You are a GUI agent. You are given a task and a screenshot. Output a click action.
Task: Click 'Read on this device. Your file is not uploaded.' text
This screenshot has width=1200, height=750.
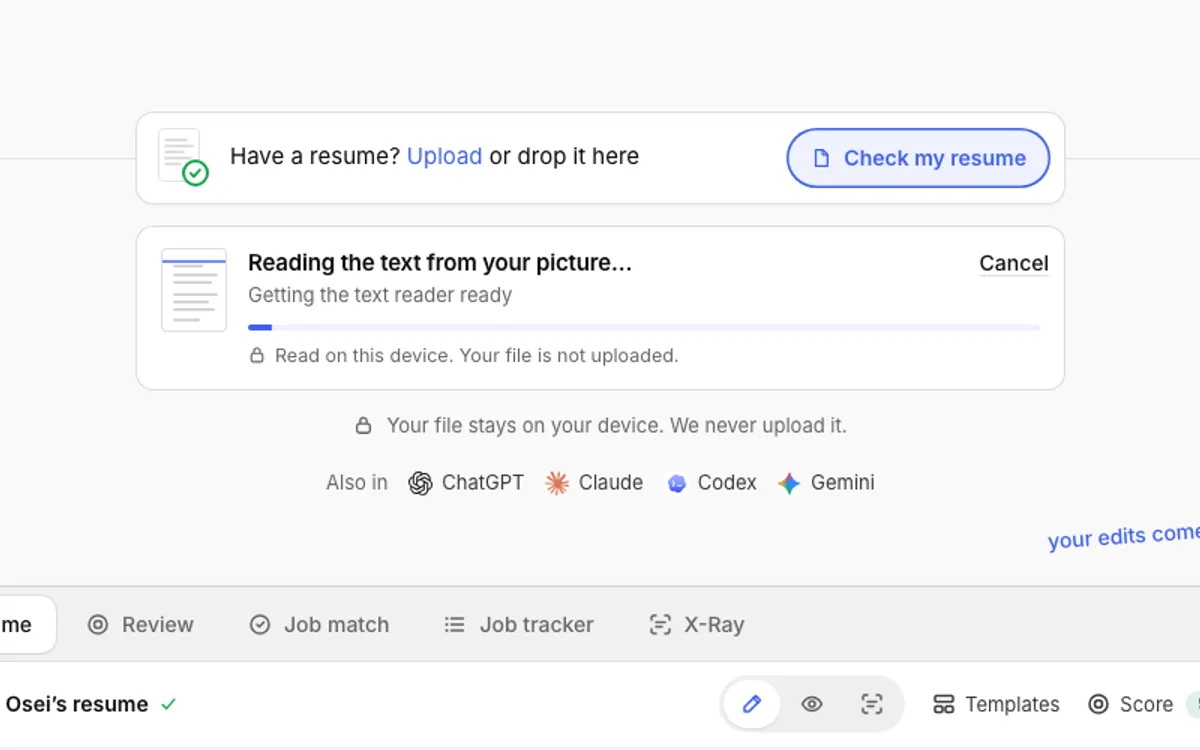[477, 355]
